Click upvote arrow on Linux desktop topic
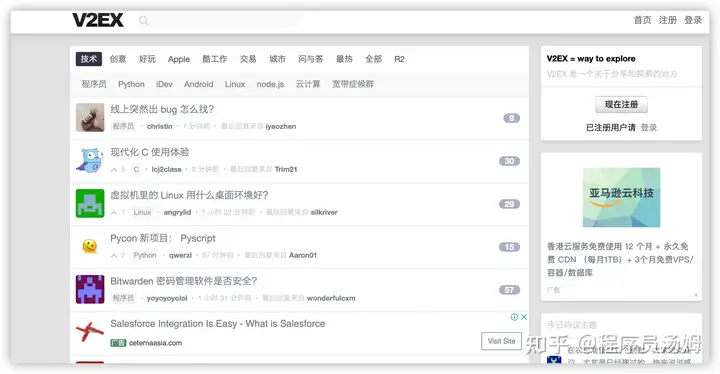This screenshot has width=720, height=374. [114, 212]
